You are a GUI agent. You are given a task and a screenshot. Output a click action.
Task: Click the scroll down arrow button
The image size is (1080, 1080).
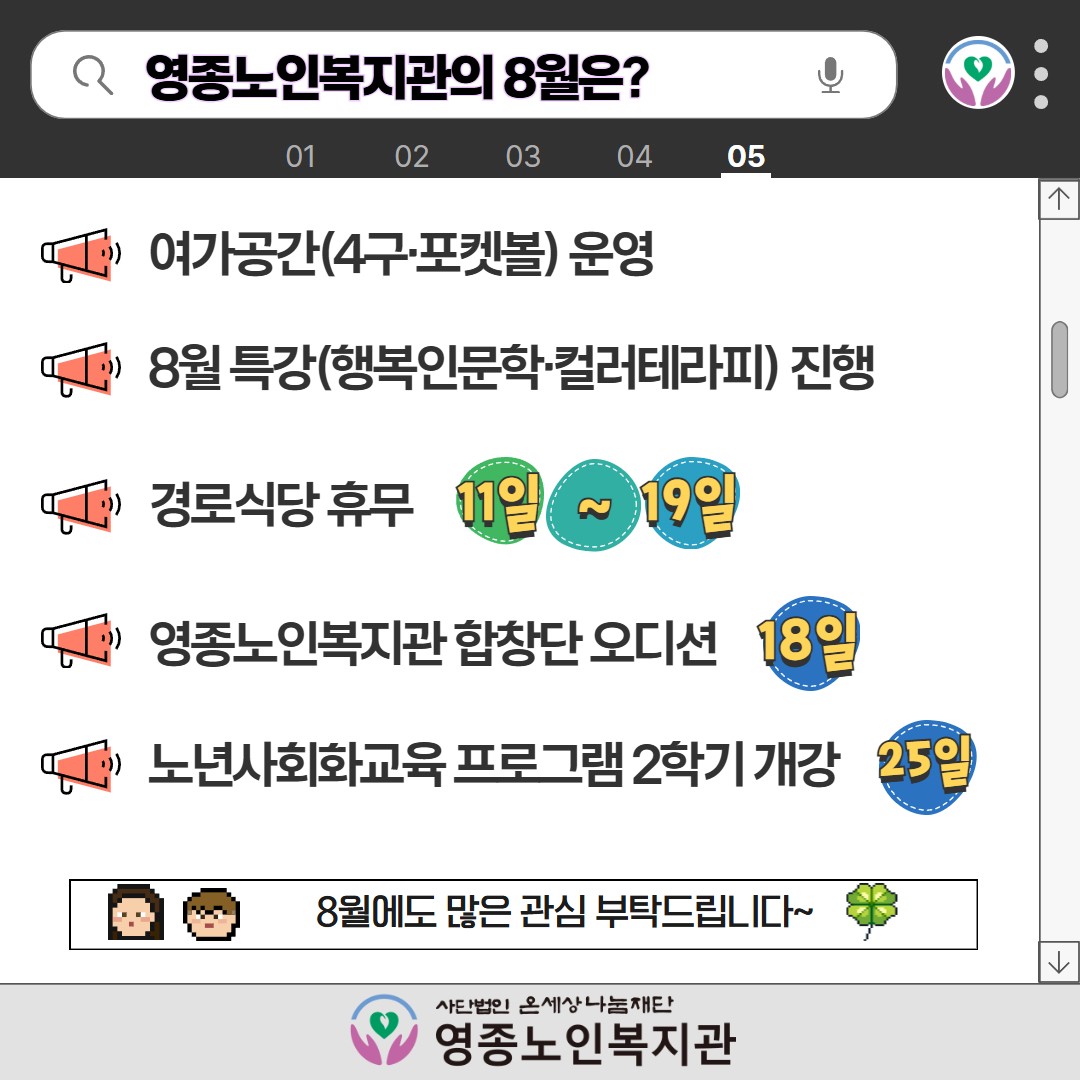pos(1059,962)
